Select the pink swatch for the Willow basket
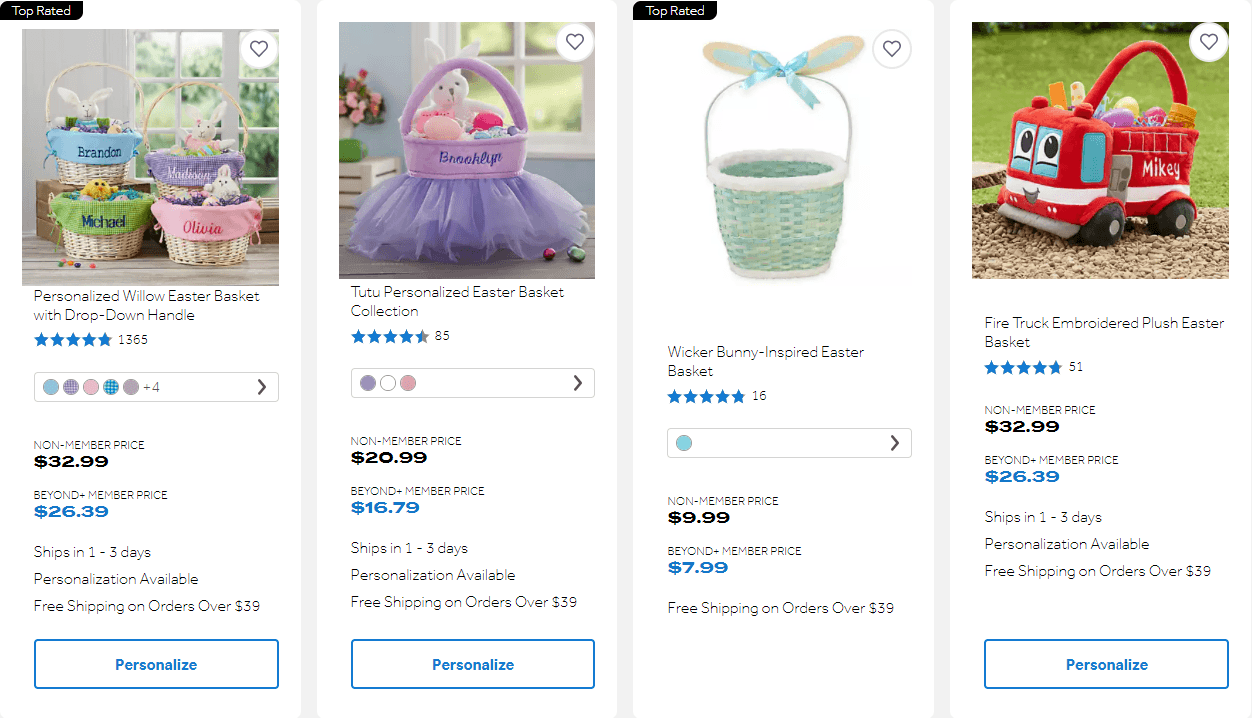Viewport: 1252px width, 718px height. coord(91,386)
